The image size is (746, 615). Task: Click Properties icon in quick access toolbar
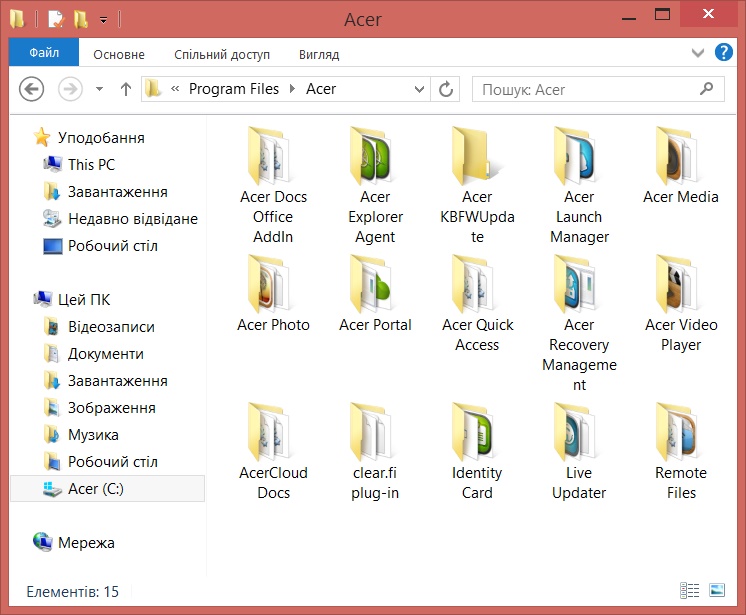point(56,20)
